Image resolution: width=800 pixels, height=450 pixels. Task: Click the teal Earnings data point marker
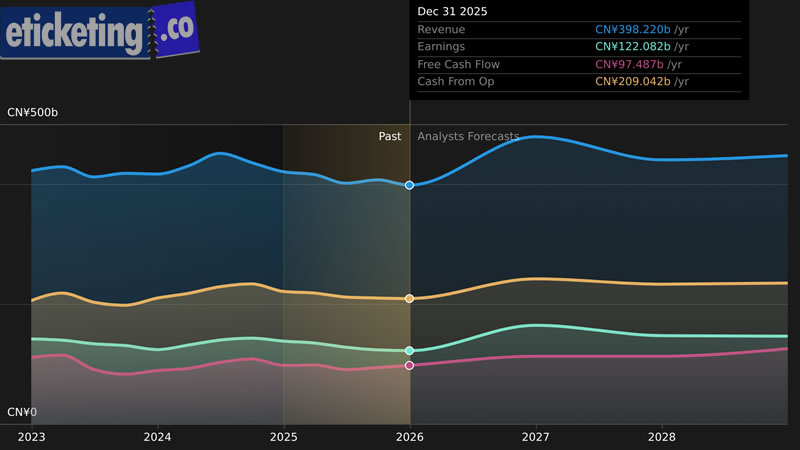[409, 351]
